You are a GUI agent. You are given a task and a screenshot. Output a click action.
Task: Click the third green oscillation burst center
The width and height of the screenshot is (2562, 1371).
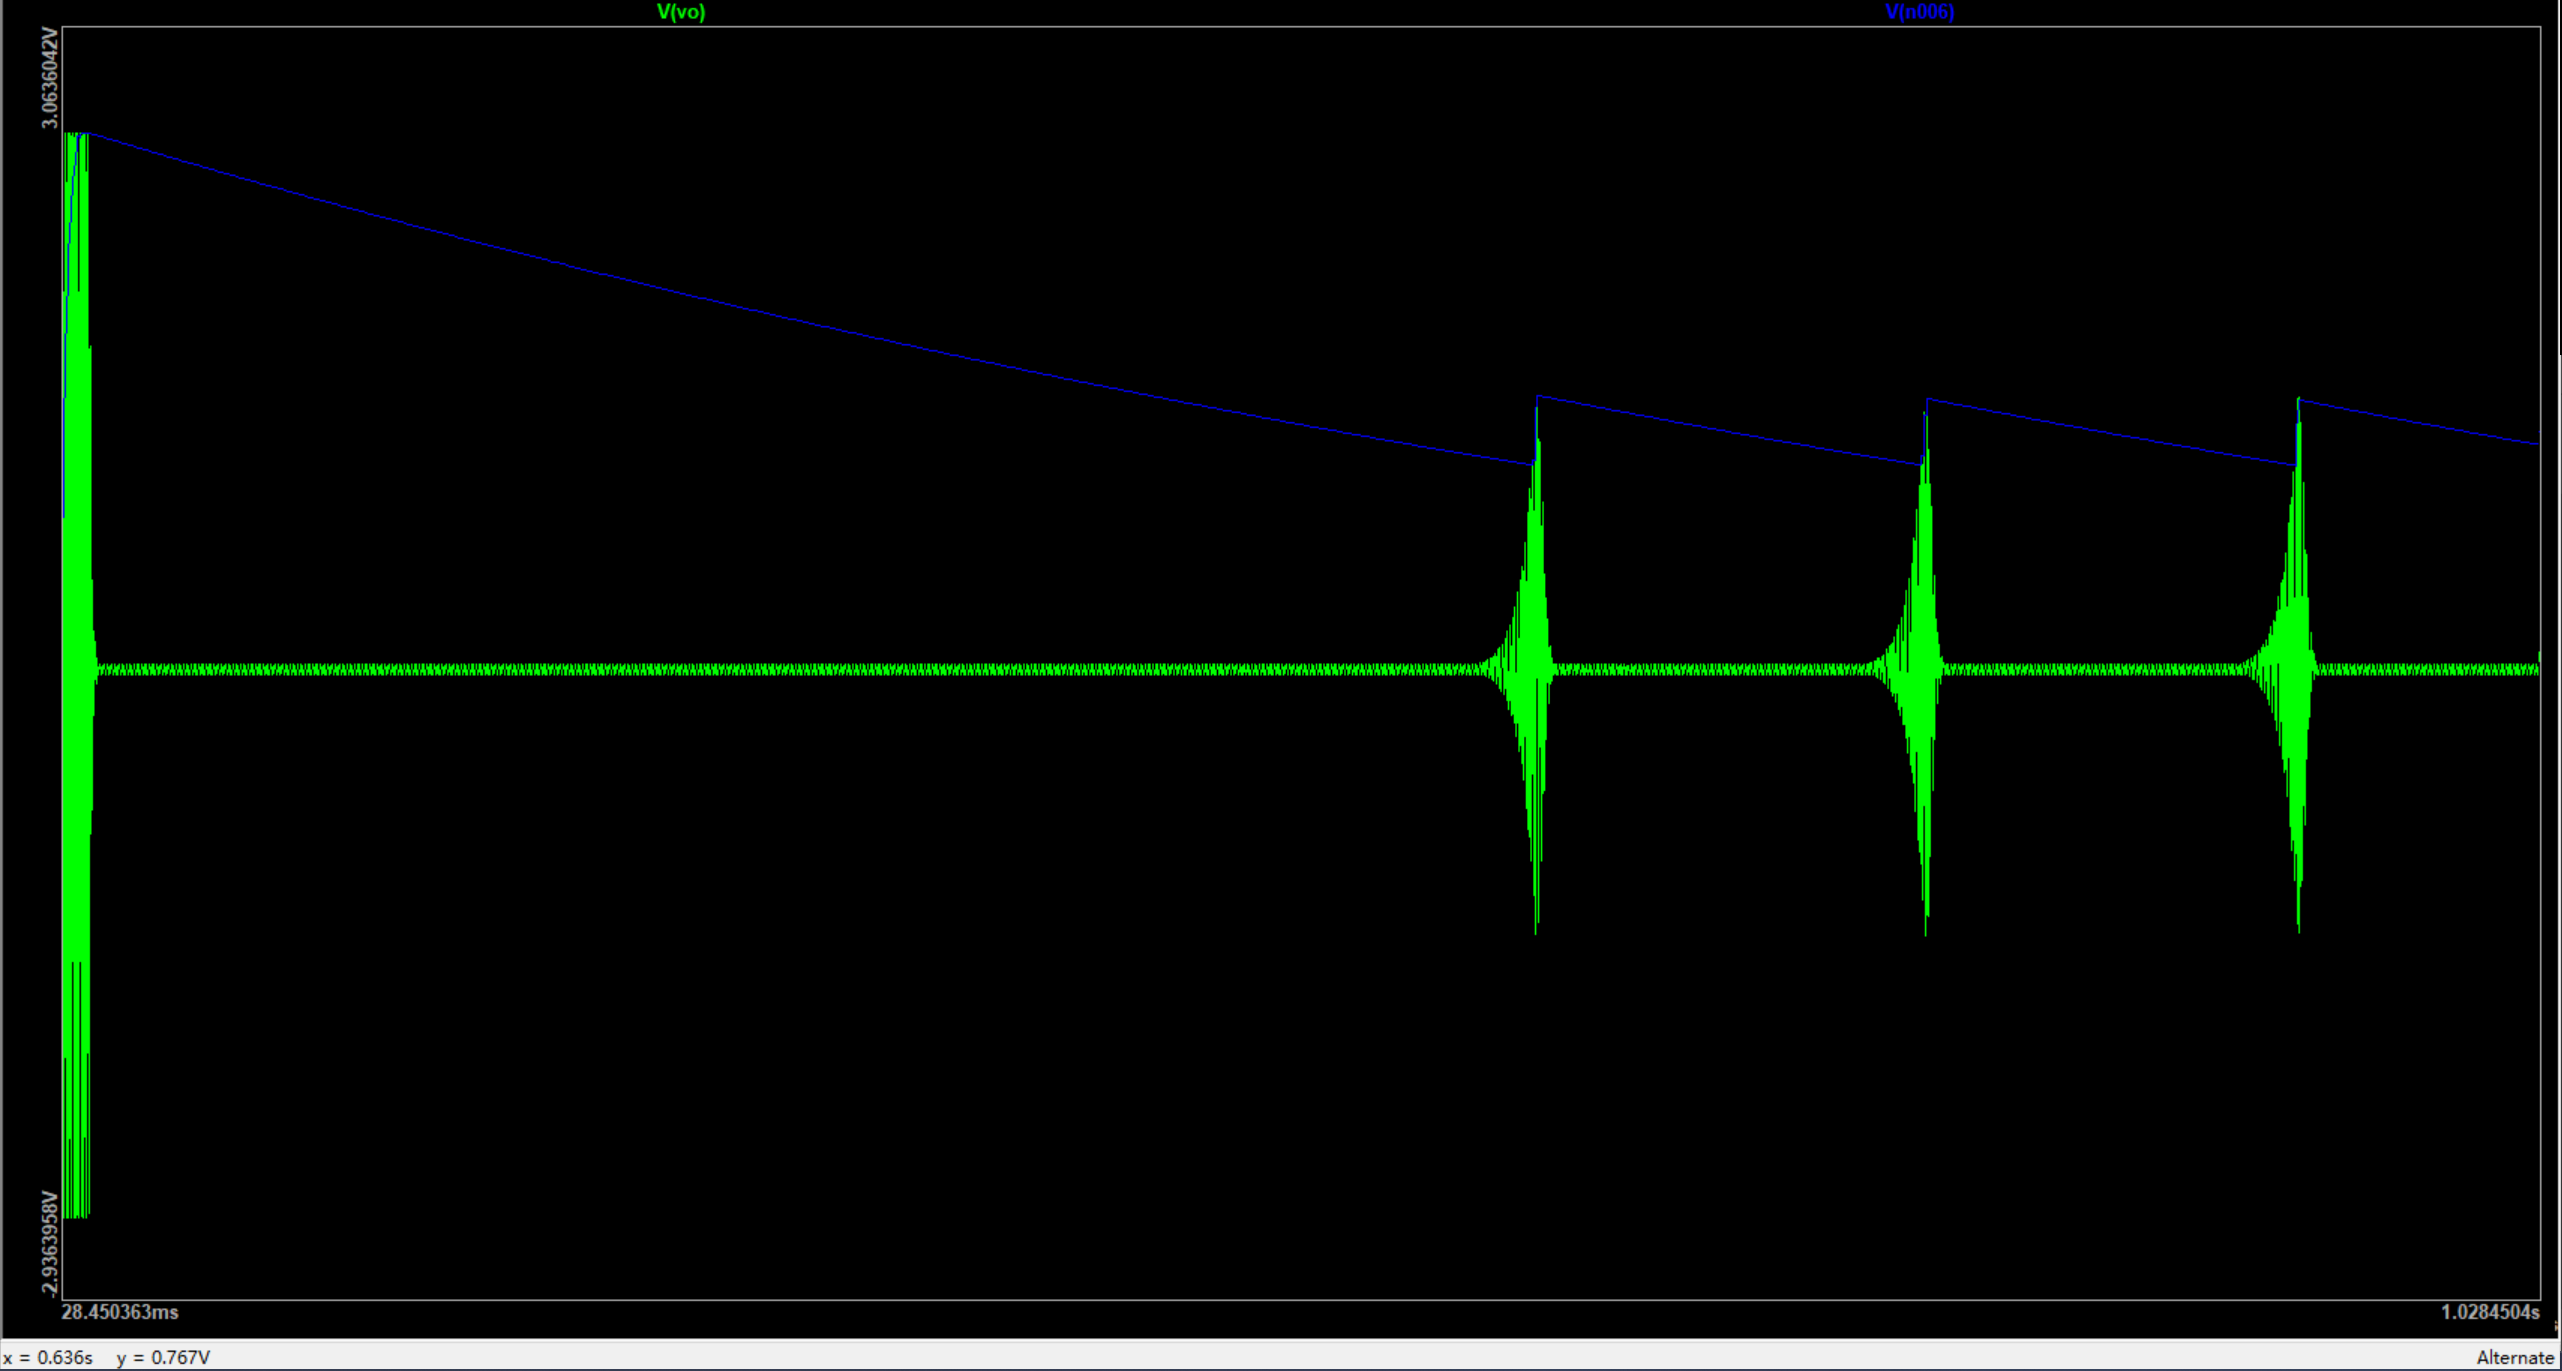(1924, 669)
